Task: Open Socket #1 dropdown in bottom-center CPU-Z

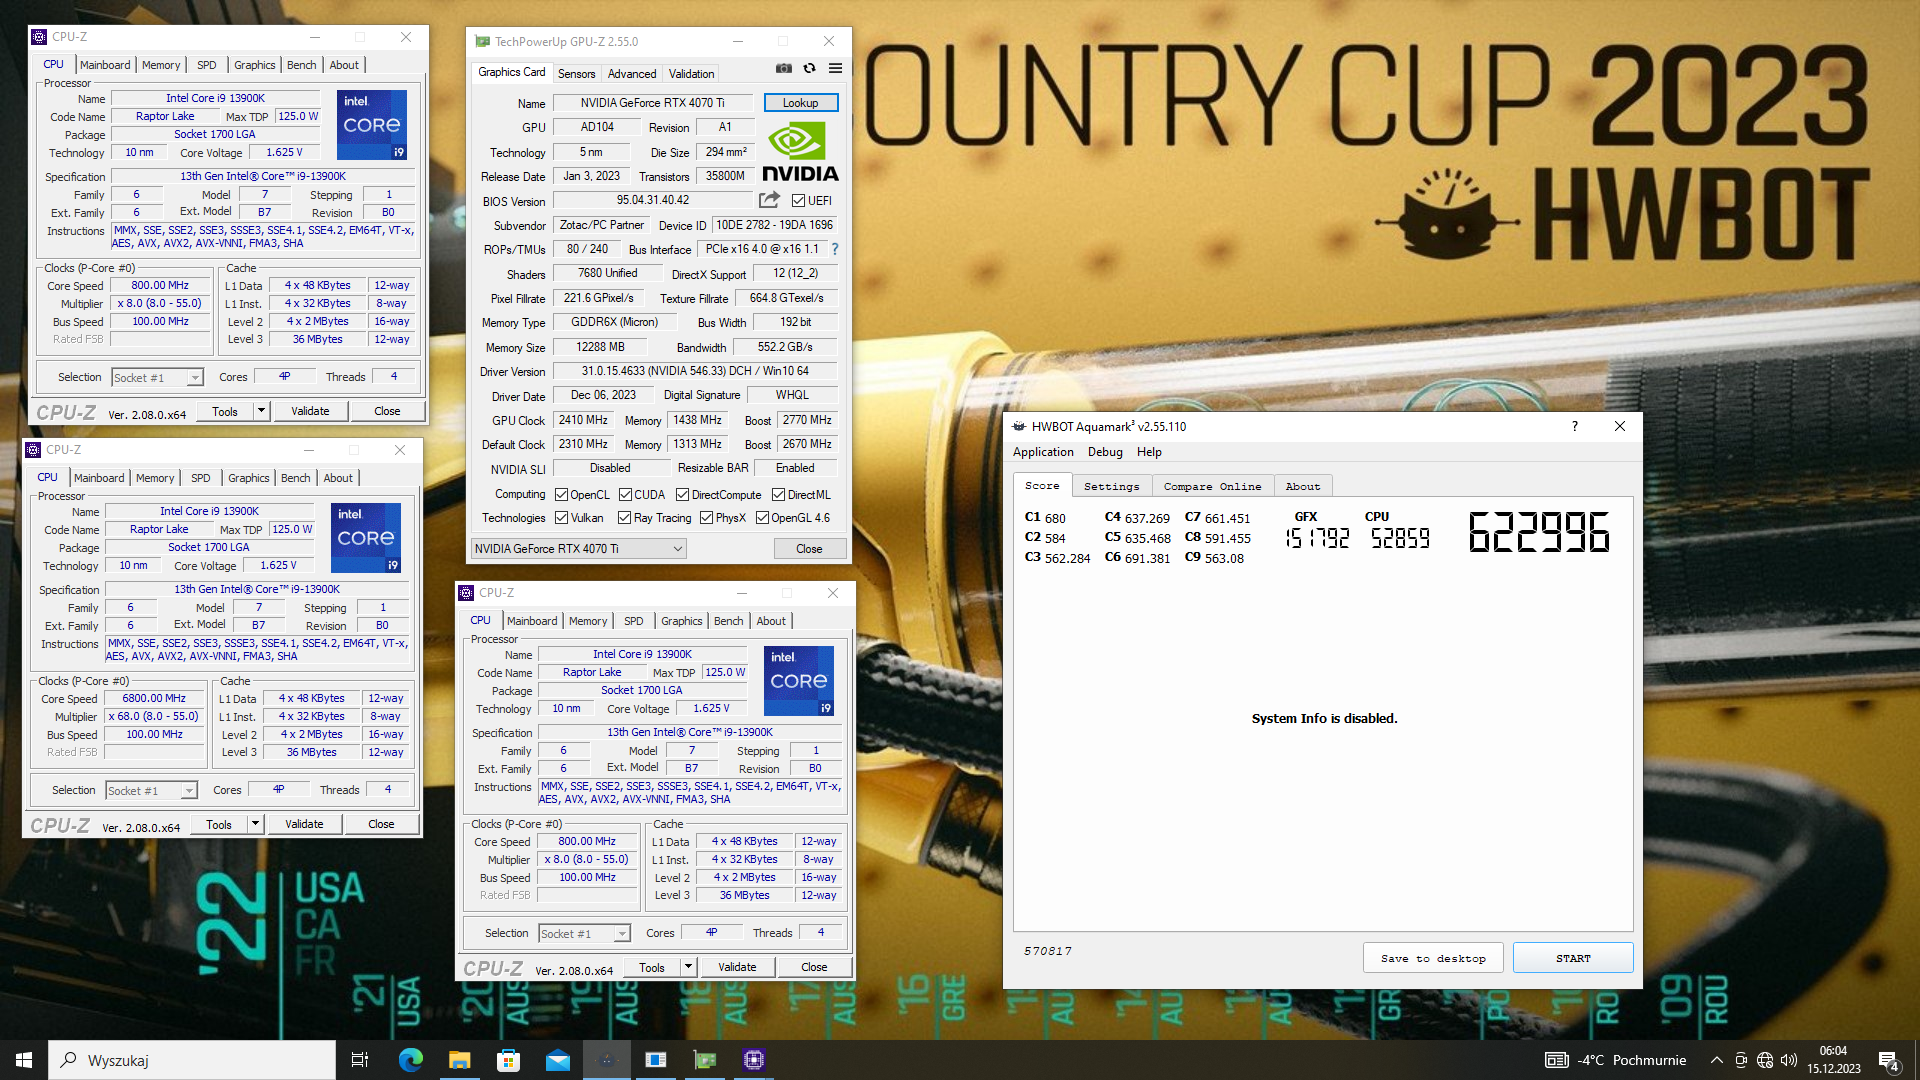Action: [585, 934]
